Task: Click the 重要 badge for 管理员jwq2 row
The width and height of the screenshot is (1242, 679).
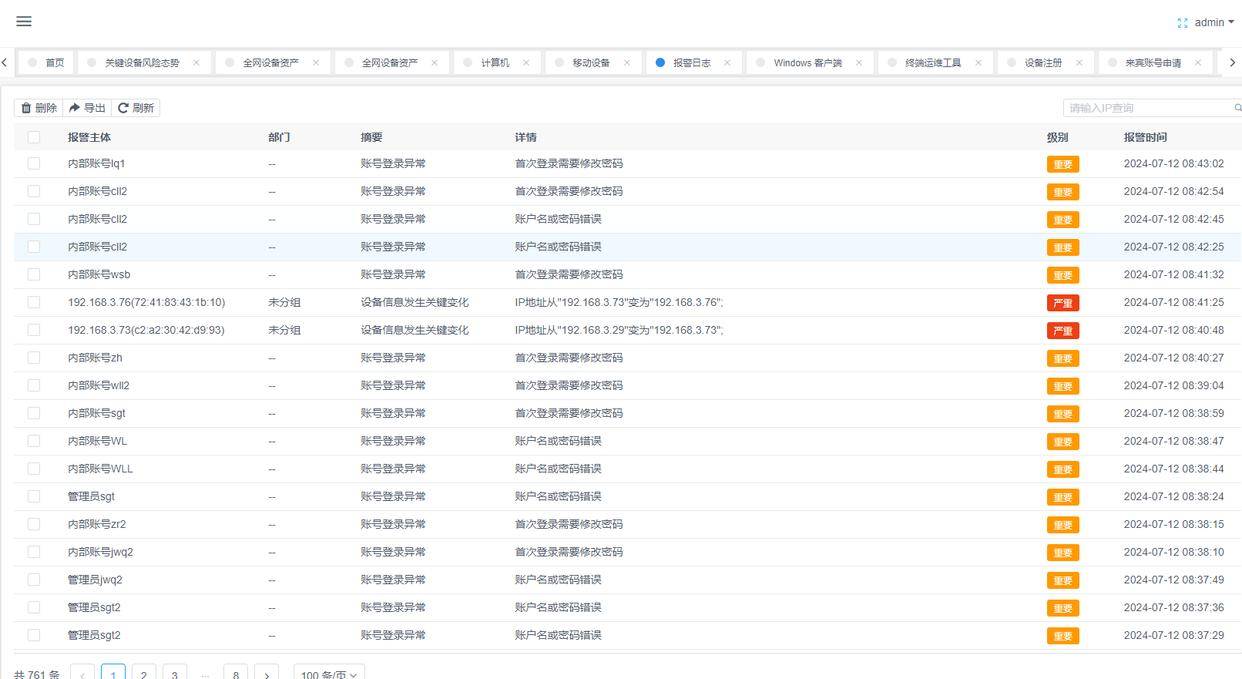Action: pyautogui.click(x=1063, y=580)
